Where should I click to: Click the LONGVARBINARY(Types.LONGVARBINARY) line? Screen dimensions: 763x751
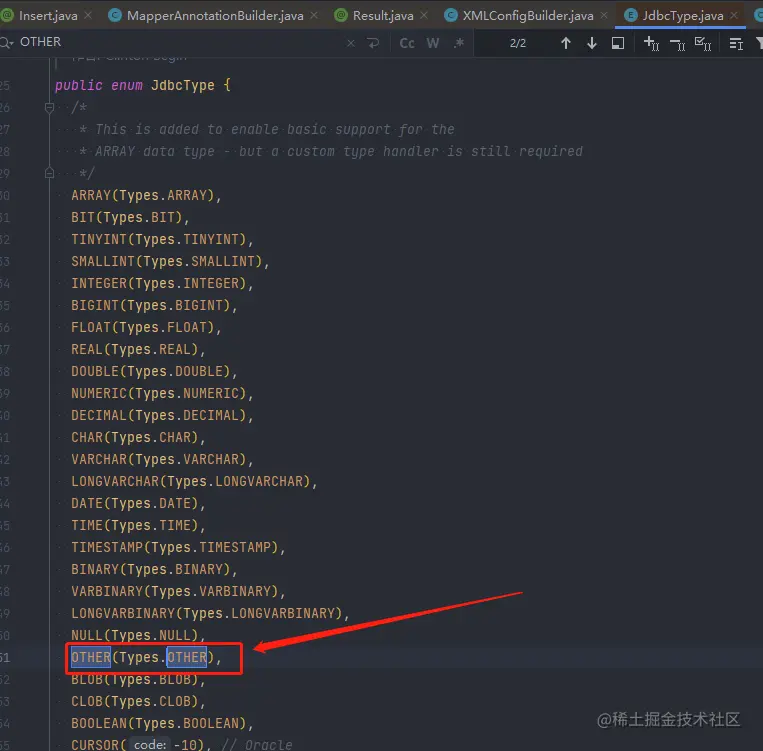[210, 613]
